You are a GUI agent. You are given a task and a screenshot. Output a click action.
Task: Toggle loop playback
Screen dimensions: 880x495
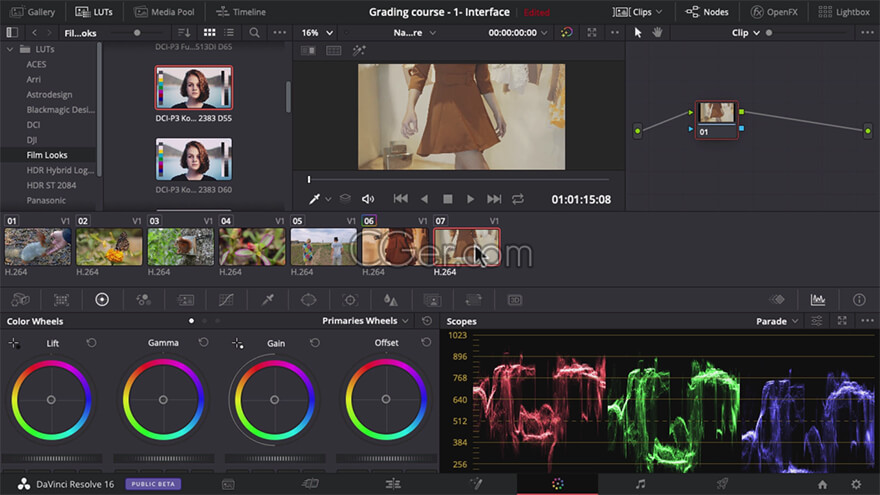[517, 199]
